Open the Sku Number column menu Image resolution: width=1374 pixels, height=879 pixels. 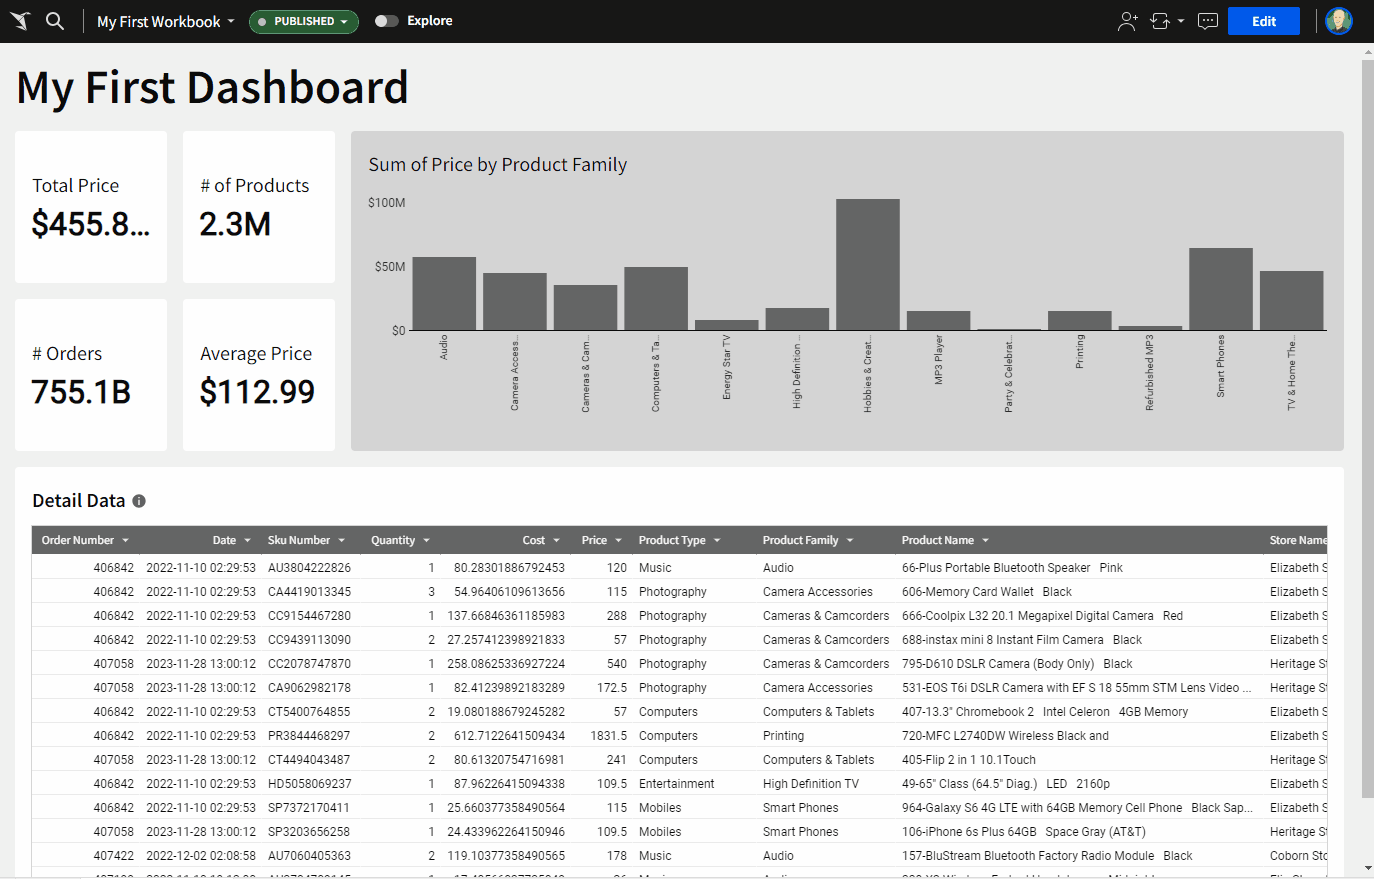coord(342,540)
